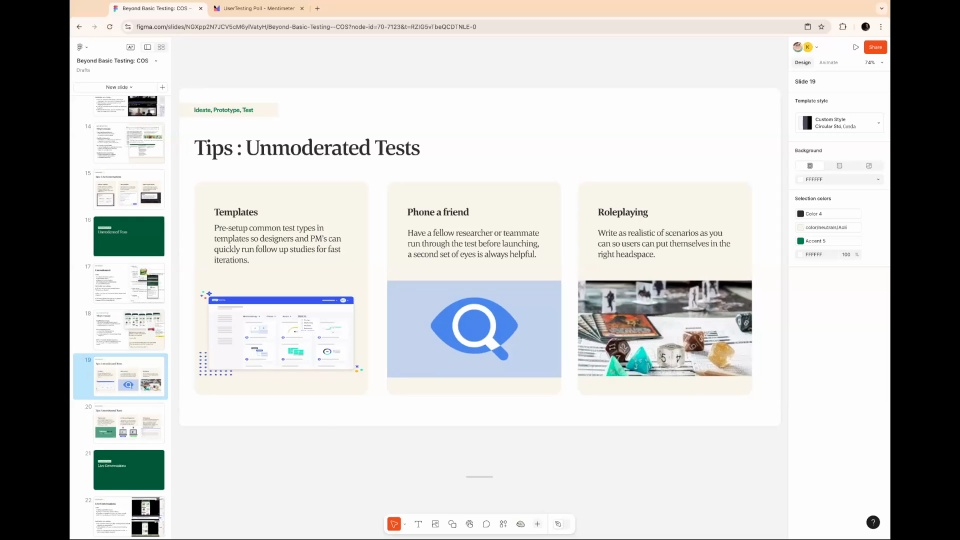
Task: Open the browser profile avatar
Action: (x=865, y=27)
